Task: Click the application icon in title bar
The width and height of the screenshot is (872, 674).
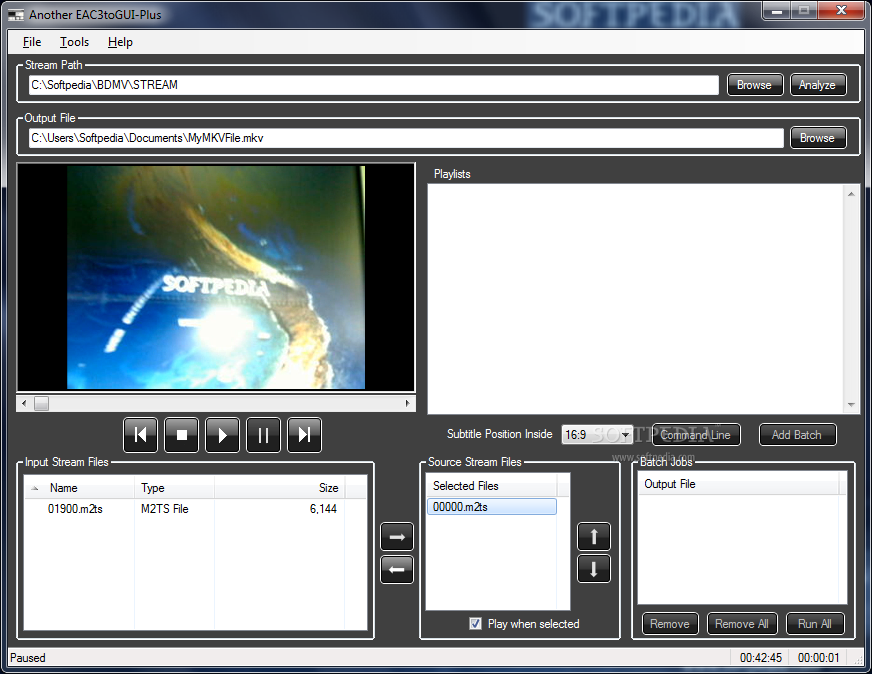Action: [16, 15]
